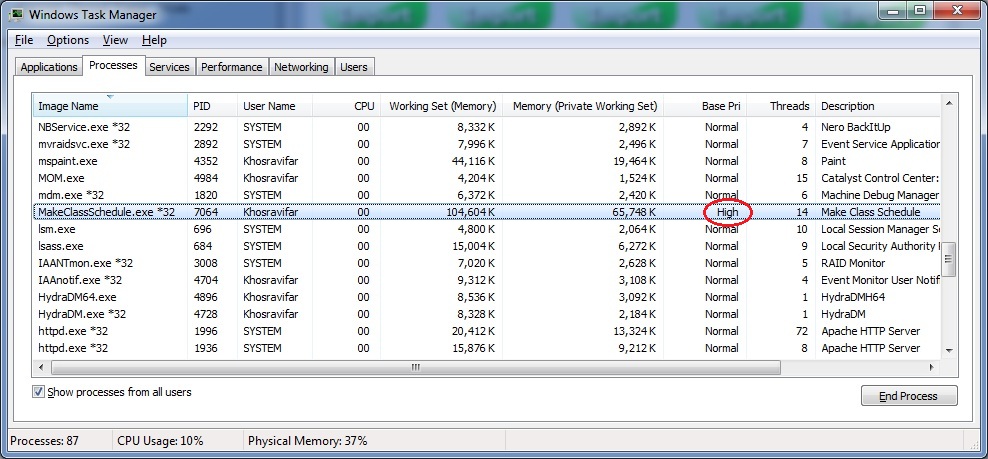Click PID 7064 cell
Screen dimensions: 988x459
[x=205, y=212]
